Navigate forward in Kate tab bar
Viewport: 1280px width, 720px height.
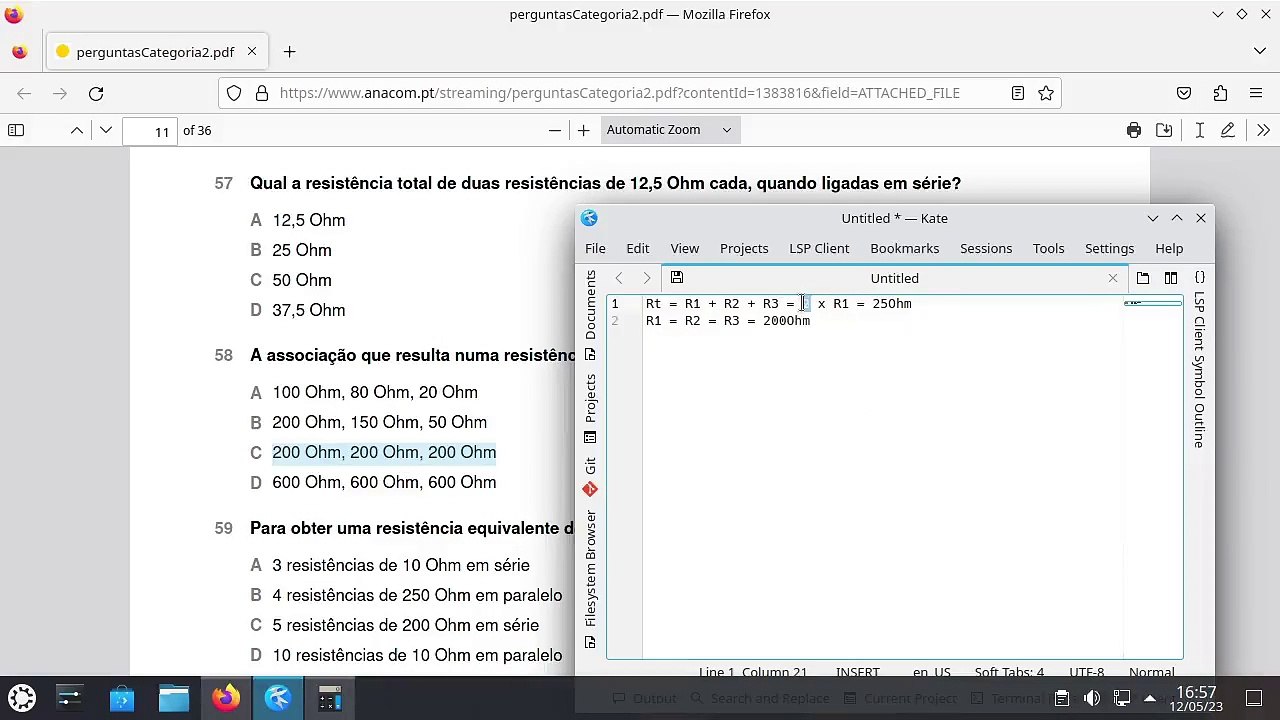[647, 278]
